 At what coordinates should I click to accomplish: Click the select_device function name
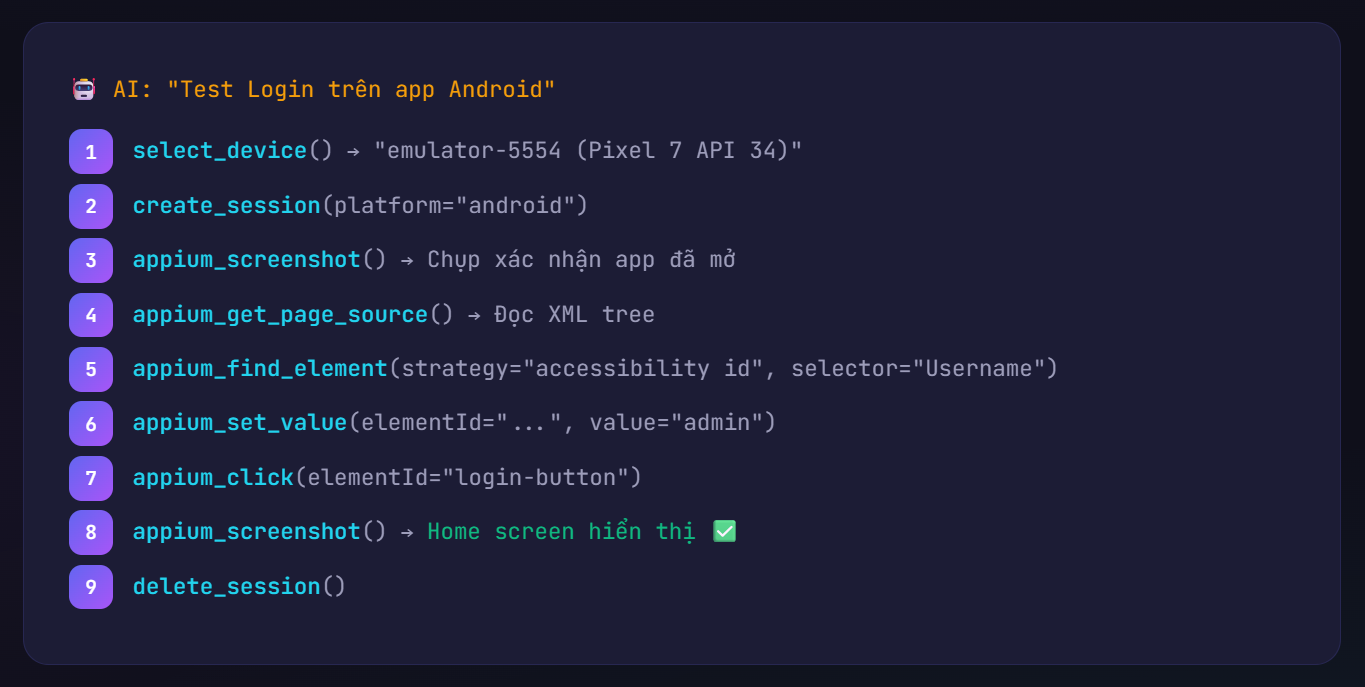(220, 151)
